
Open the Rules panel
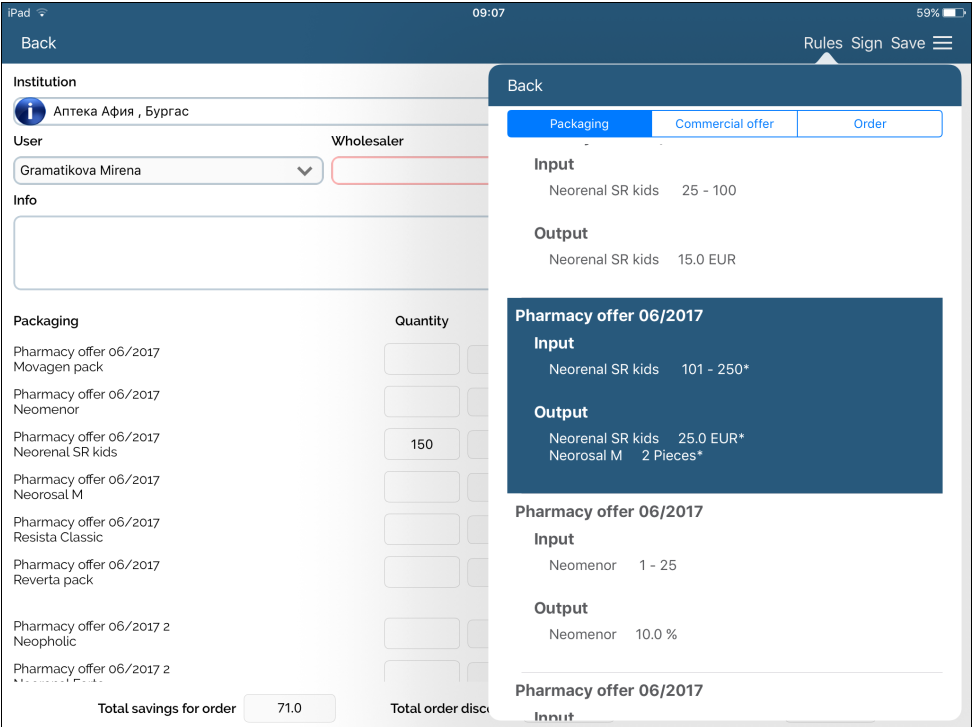pyautogui.click(x=823, y=43)
